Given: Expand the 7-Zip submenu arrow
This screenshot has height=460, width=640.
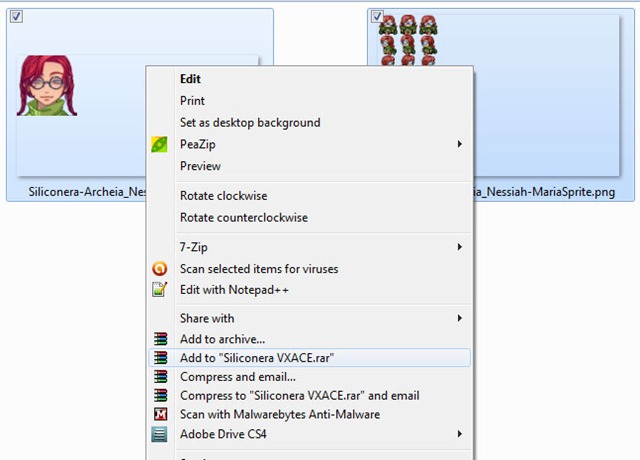Looking at the screenshot, I should (460, 247).
